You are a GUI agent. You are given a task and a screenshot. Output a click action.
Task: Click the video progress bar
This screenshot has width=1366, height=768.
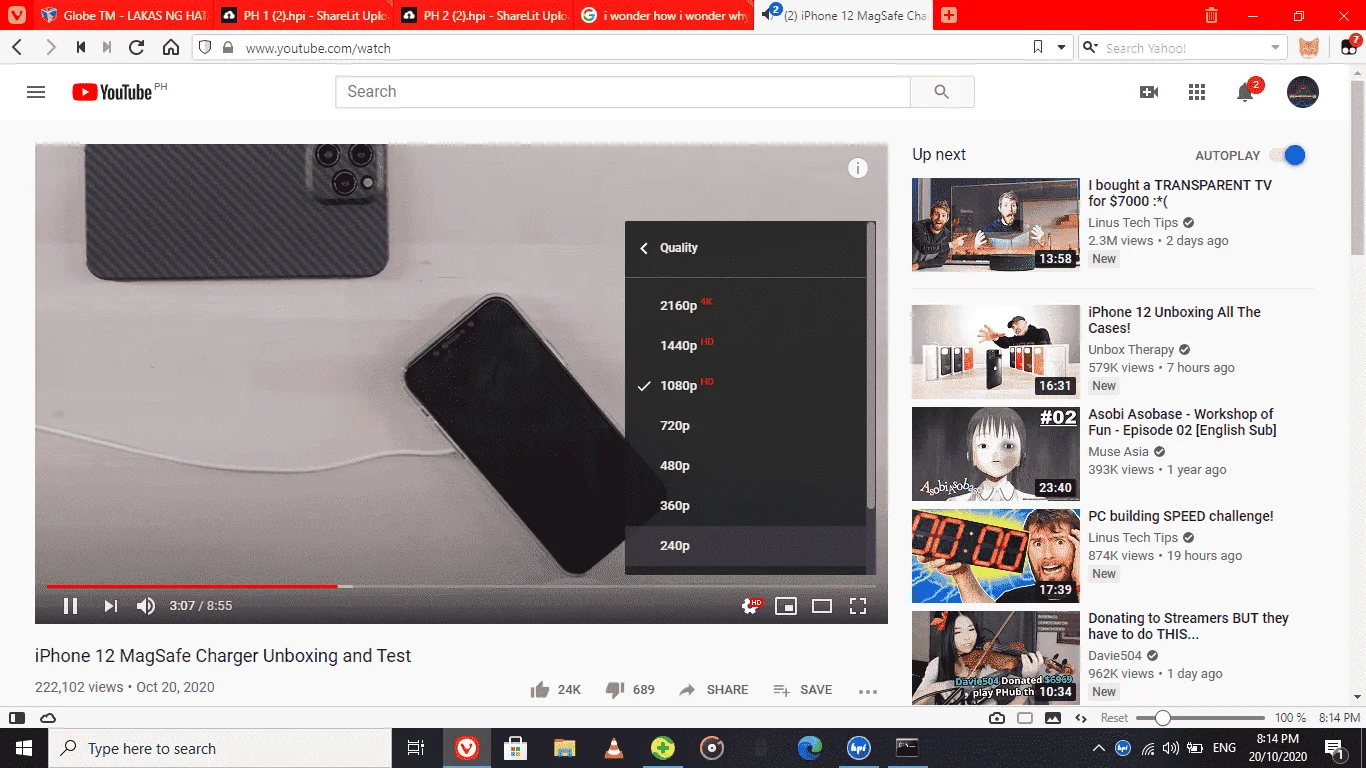461,586
